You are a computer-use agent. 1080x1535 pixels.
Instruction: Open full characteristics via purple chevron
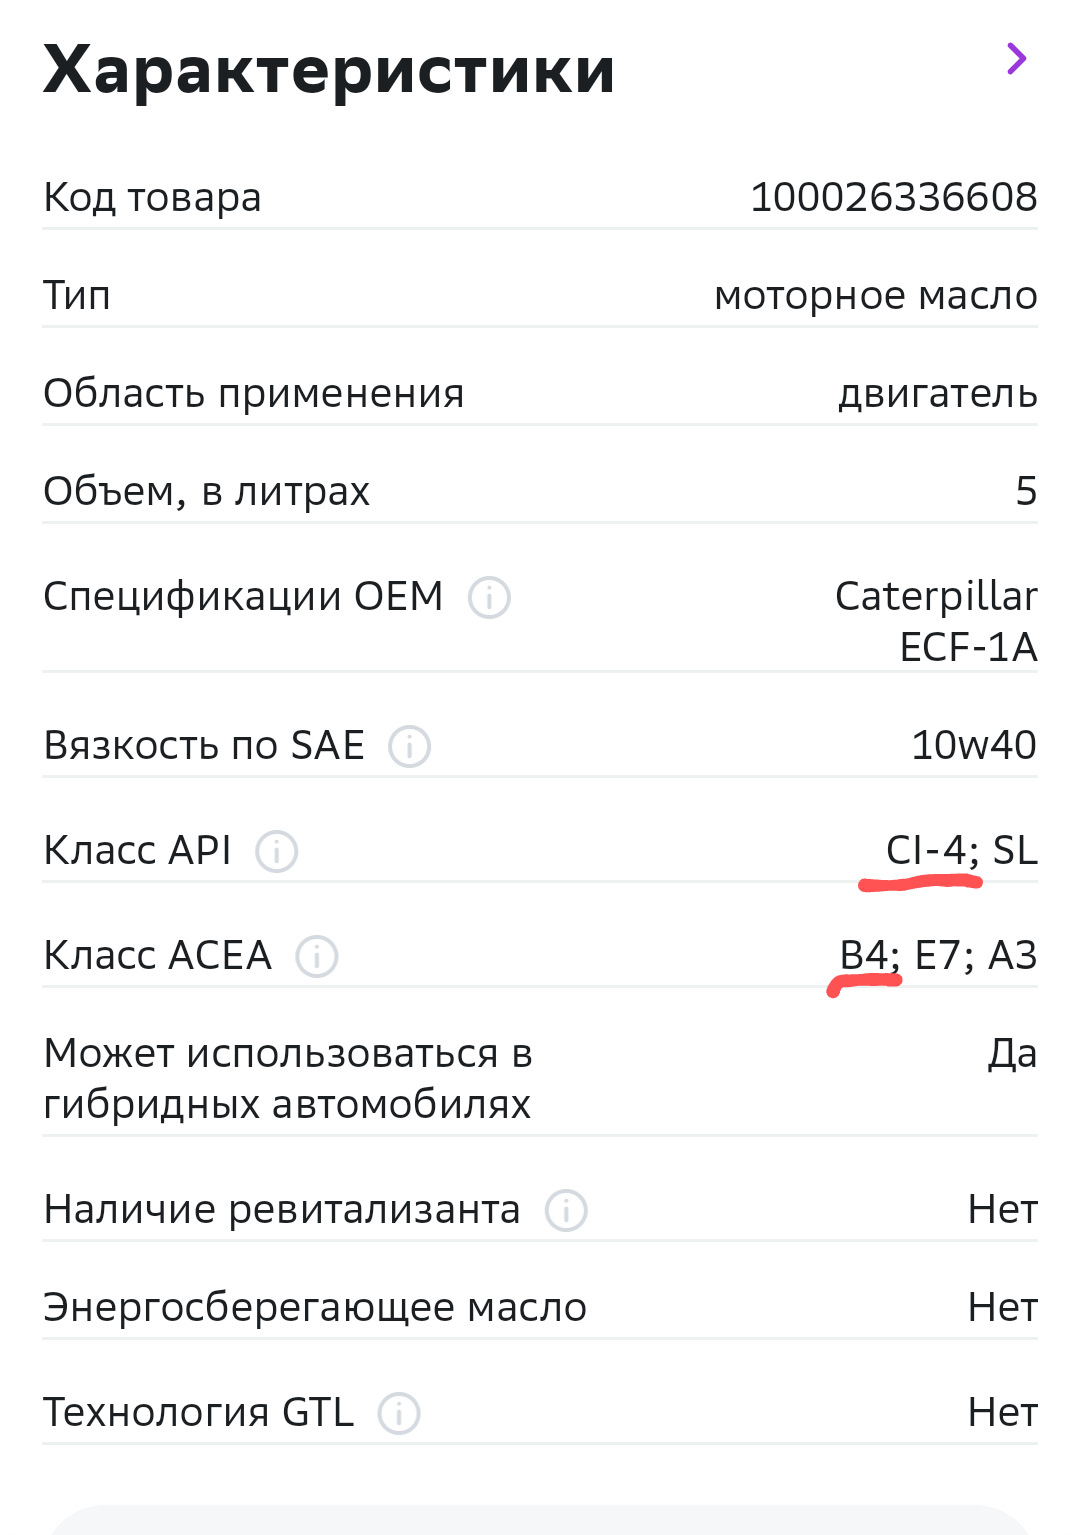pos(1016,59)
